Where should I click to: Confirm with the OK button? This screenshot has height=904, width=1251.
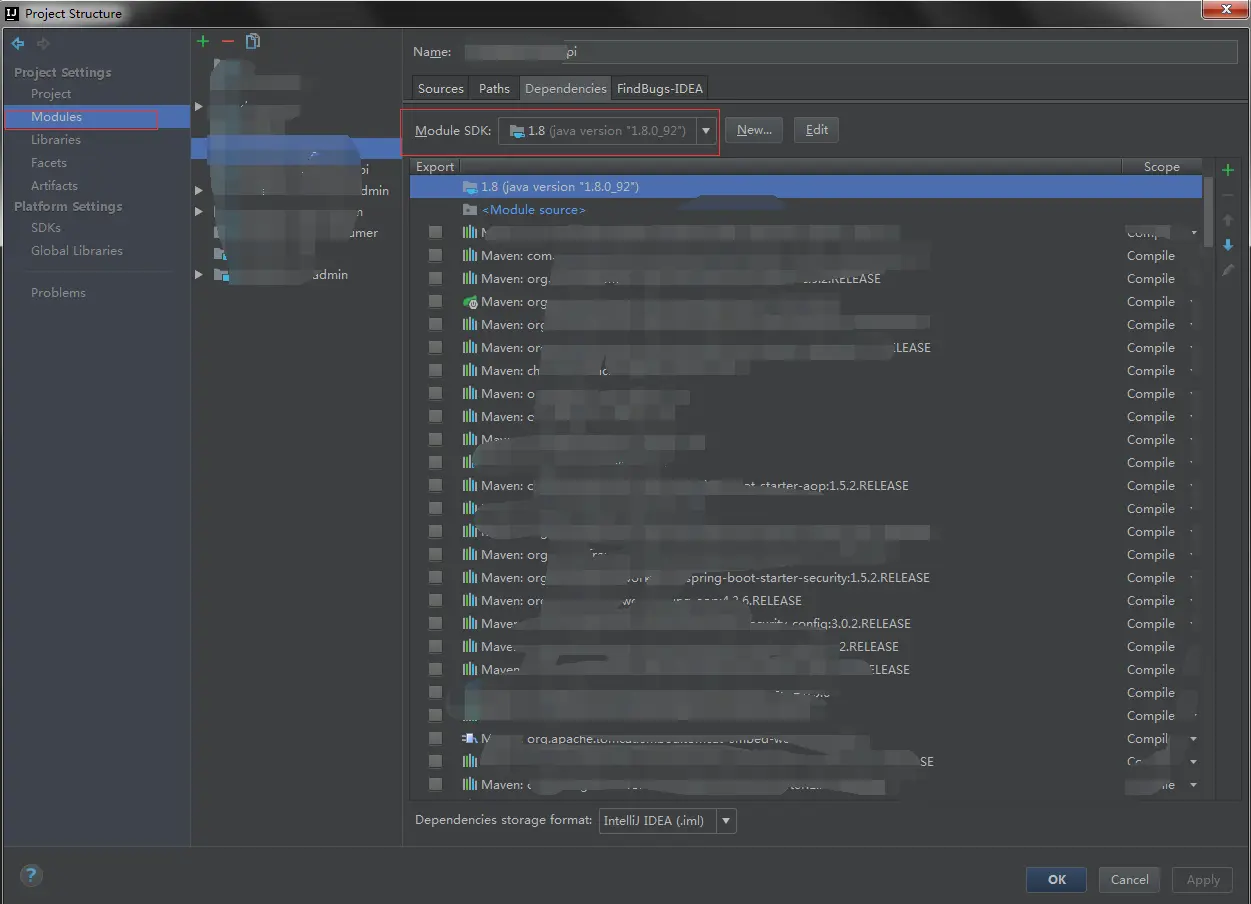[1057, 880]
